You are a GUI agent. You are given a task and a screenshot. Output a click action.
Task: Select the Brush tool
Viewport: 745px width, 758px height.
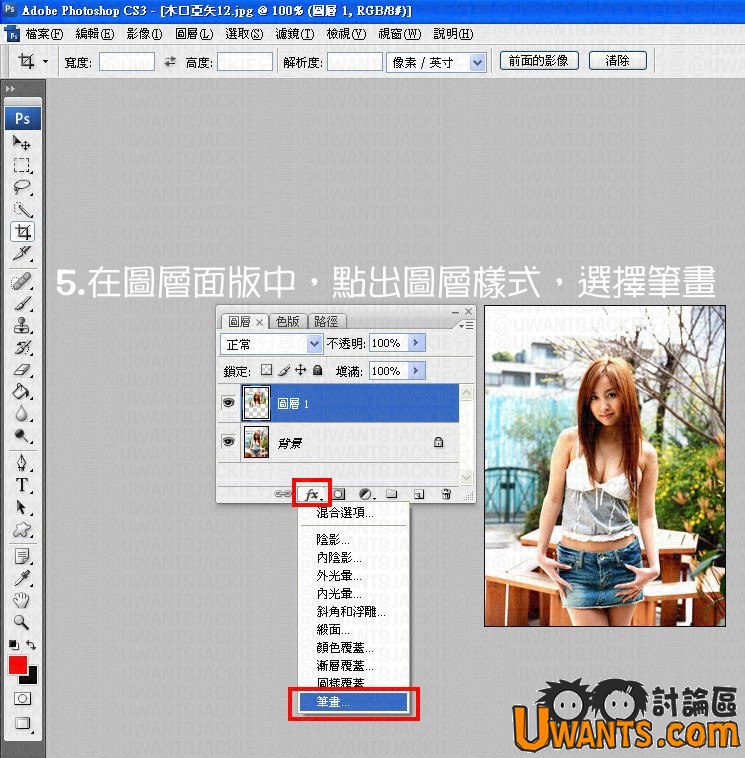coord(21,304)
